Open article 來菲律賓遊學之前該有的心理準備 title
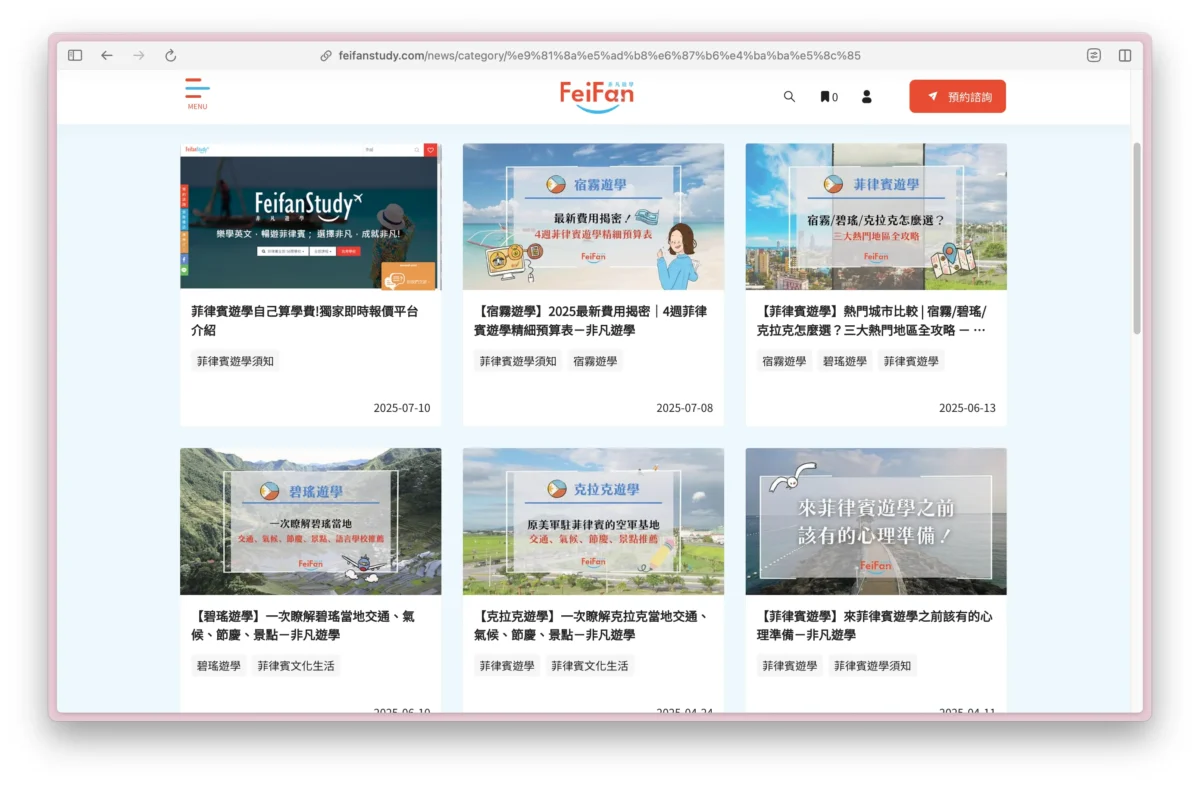This screenshot has width=1200, height=785. pos(875,625)
